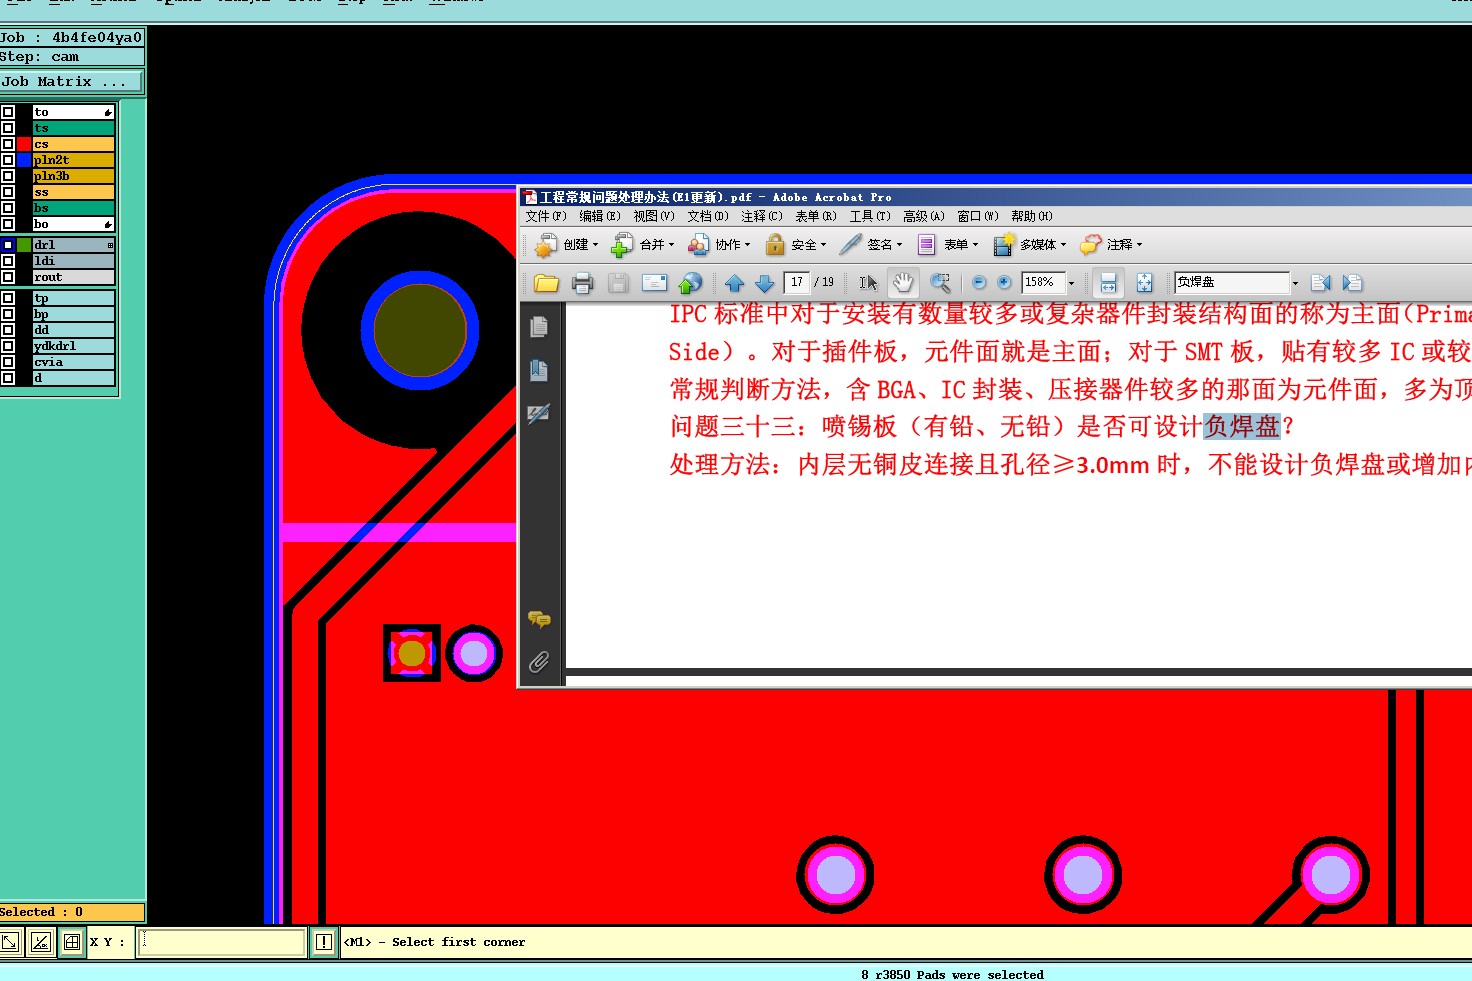Click the red color swatch of cs layer
The width and height of the screenshot is (1472, 981).
coord(24,144)
